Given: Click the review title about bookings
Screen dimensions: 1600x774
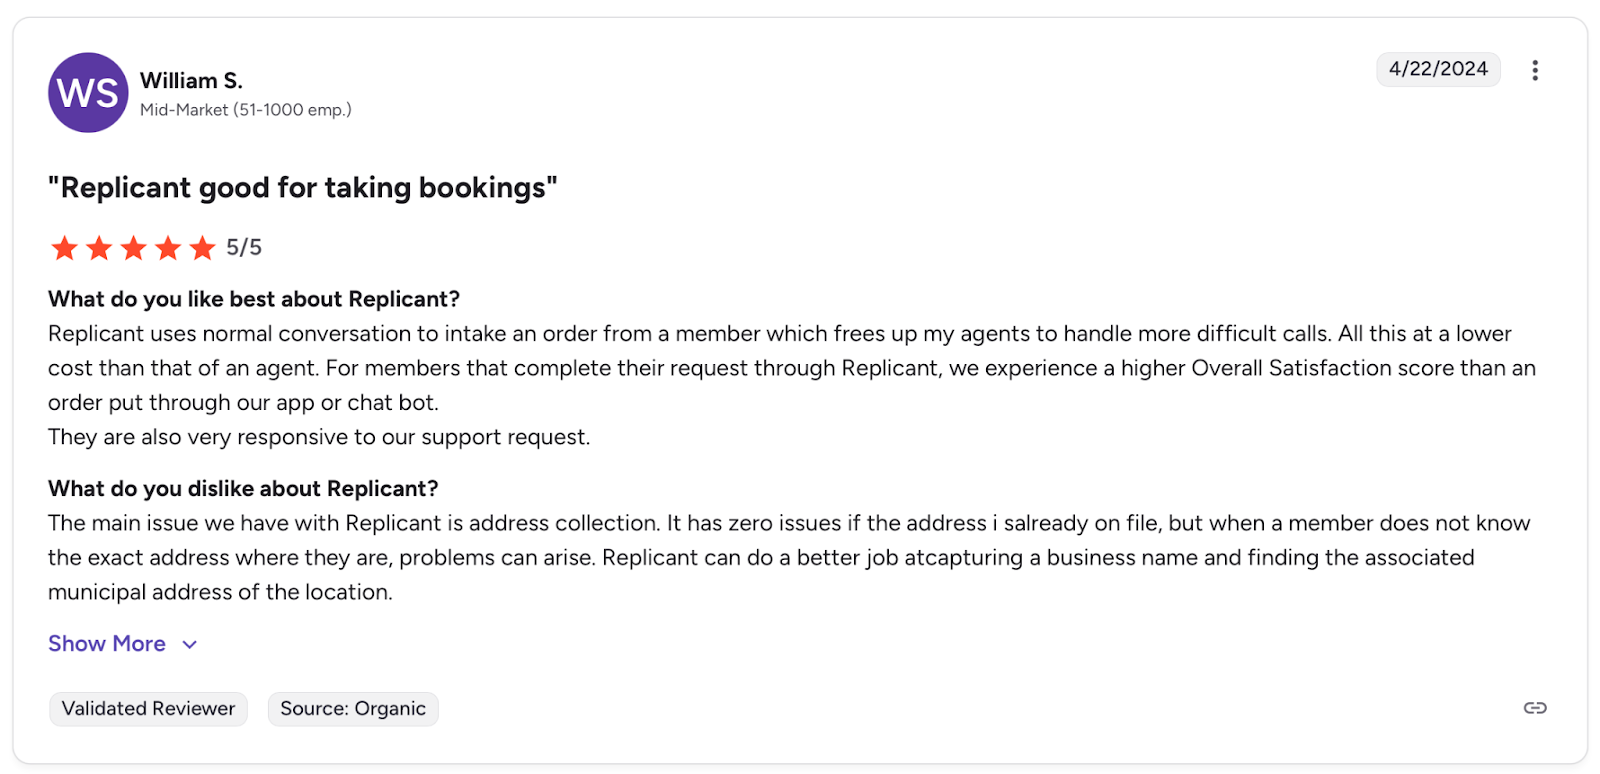Looking at the screenshot, I should click(x=302, y=188).
